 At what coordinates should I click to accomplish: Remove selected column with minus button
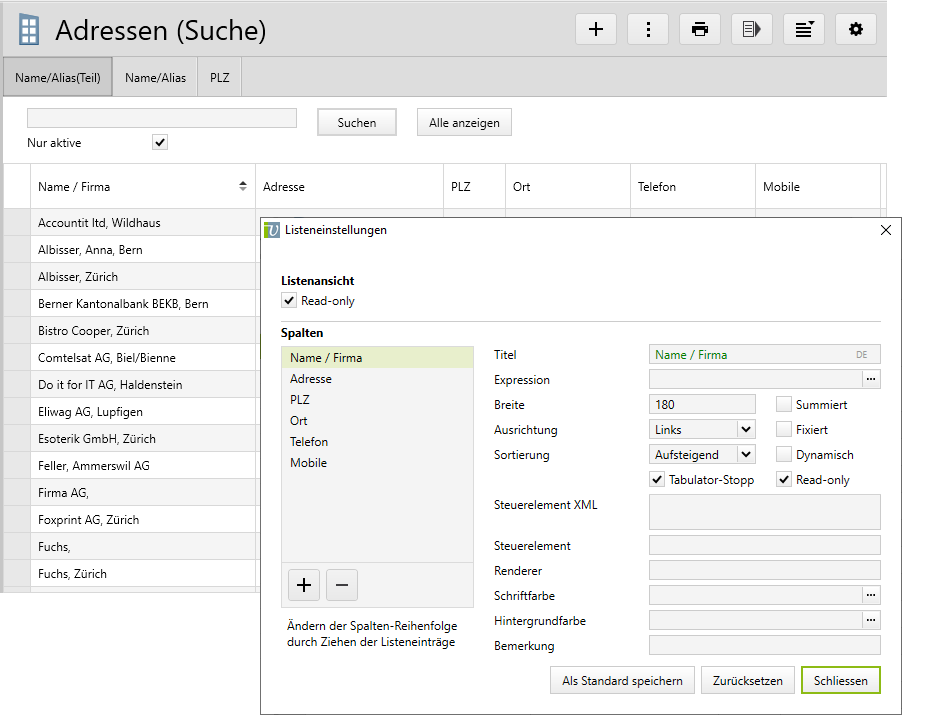[341, 585]
